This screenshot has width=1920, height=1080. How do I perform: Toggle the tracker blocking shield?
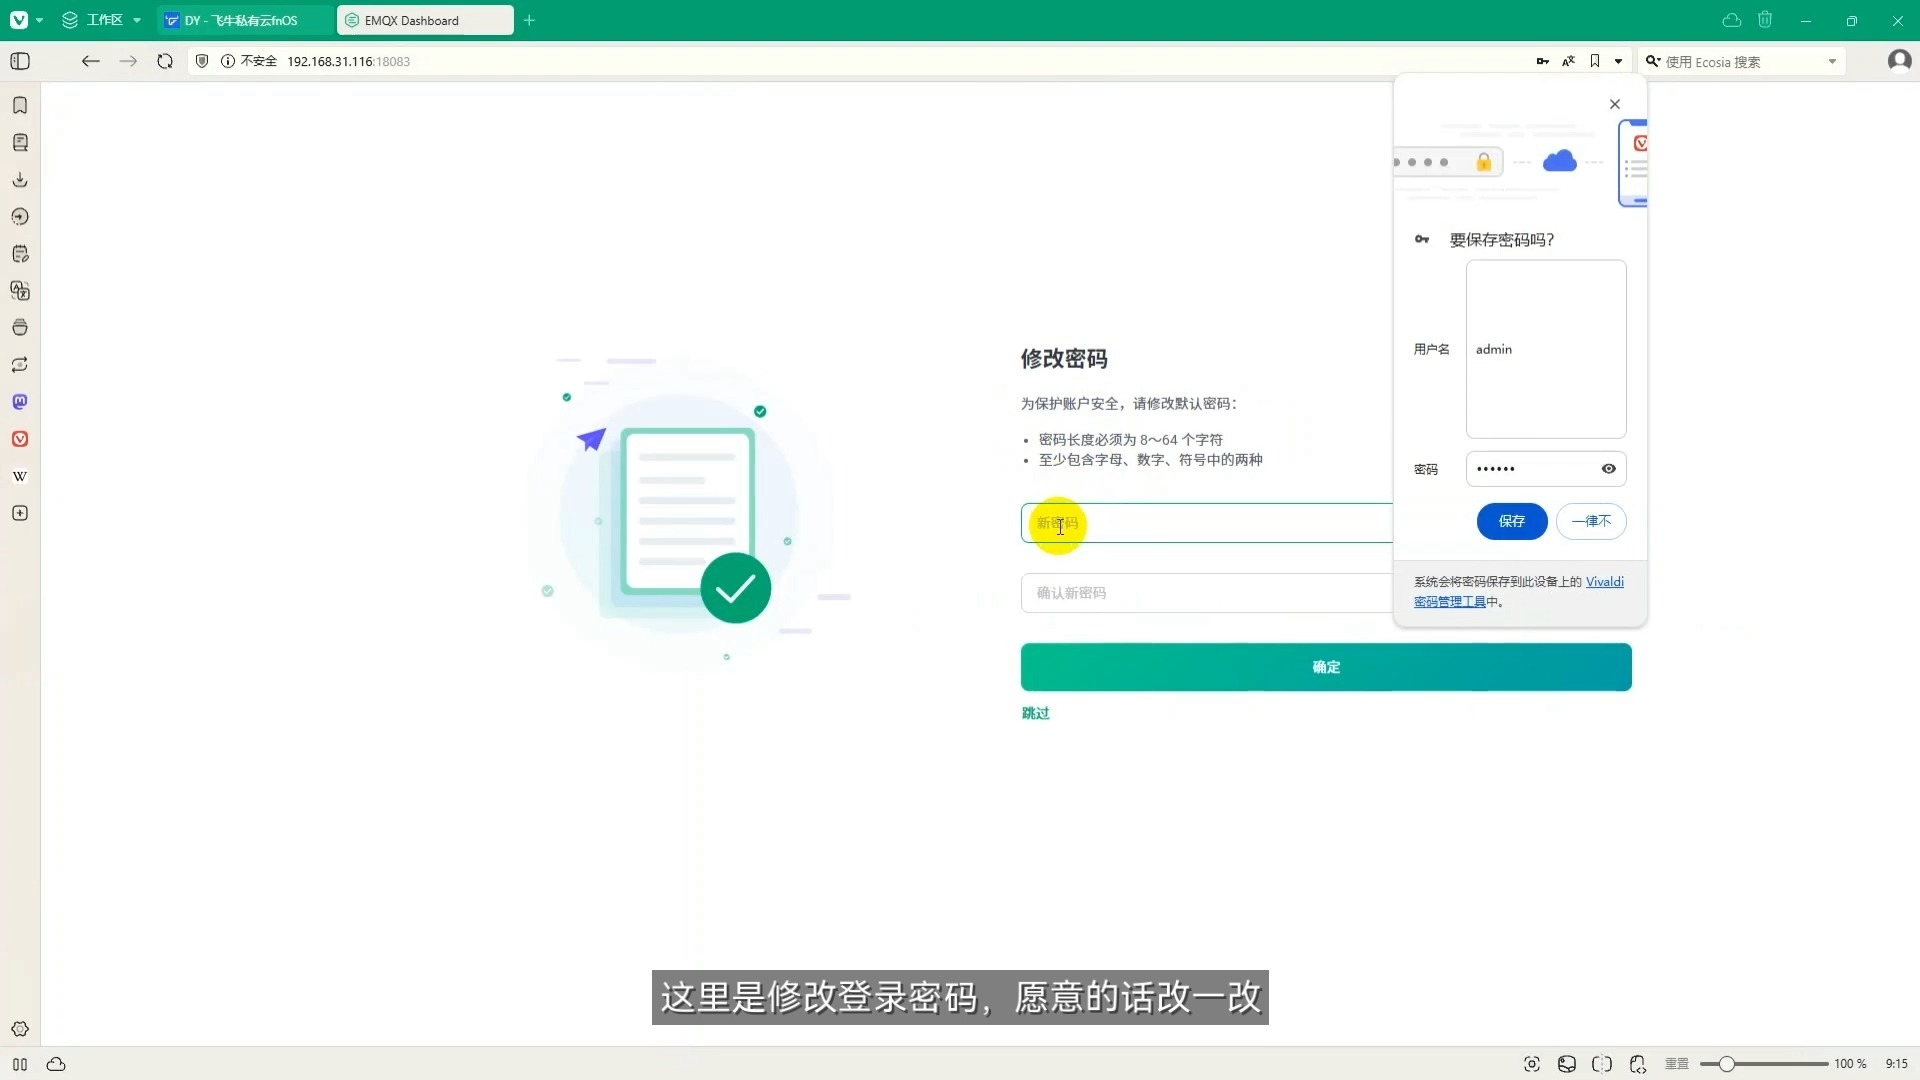(202, 61)
